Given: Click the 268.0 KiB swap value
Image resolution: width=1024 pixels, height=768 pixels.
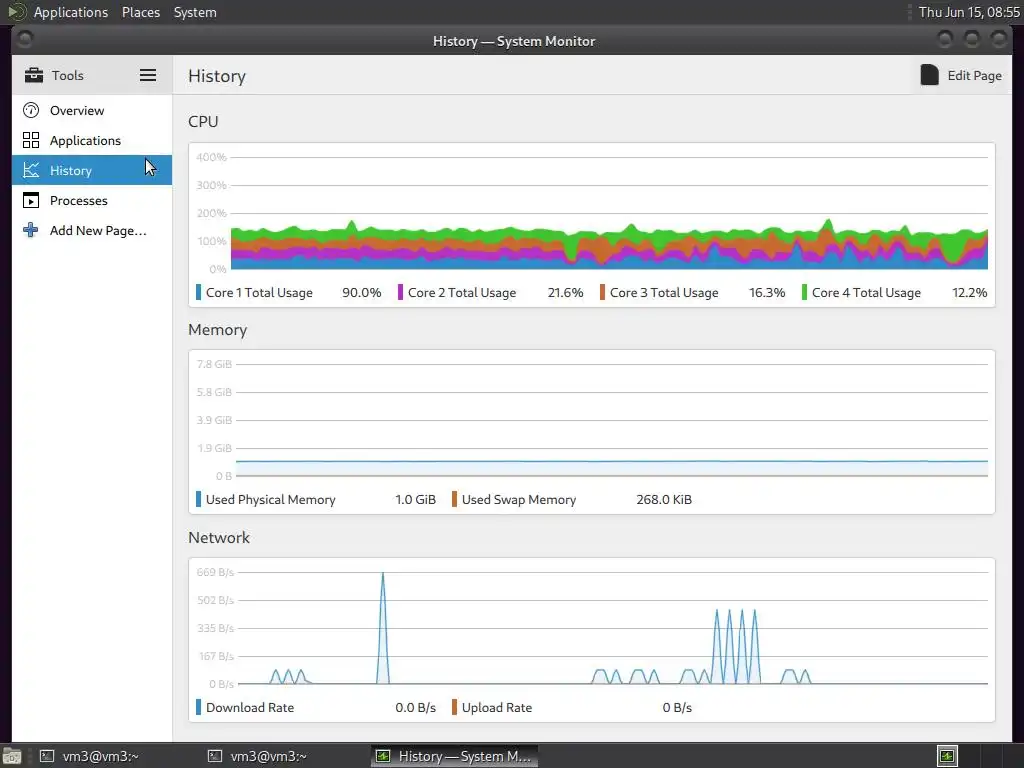Looking at the screenshot, I should (x=664, y=500).
